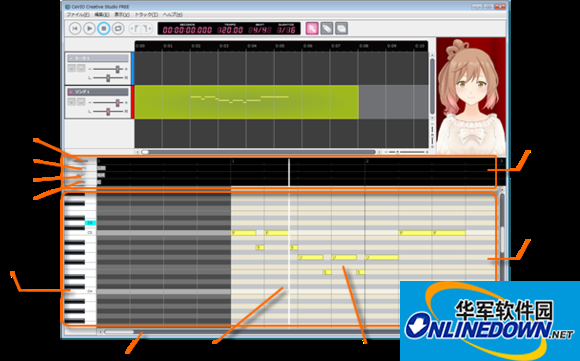Click the timeline zoom slider
This screenshot has height=361, width=580.
tap(406, 152)
